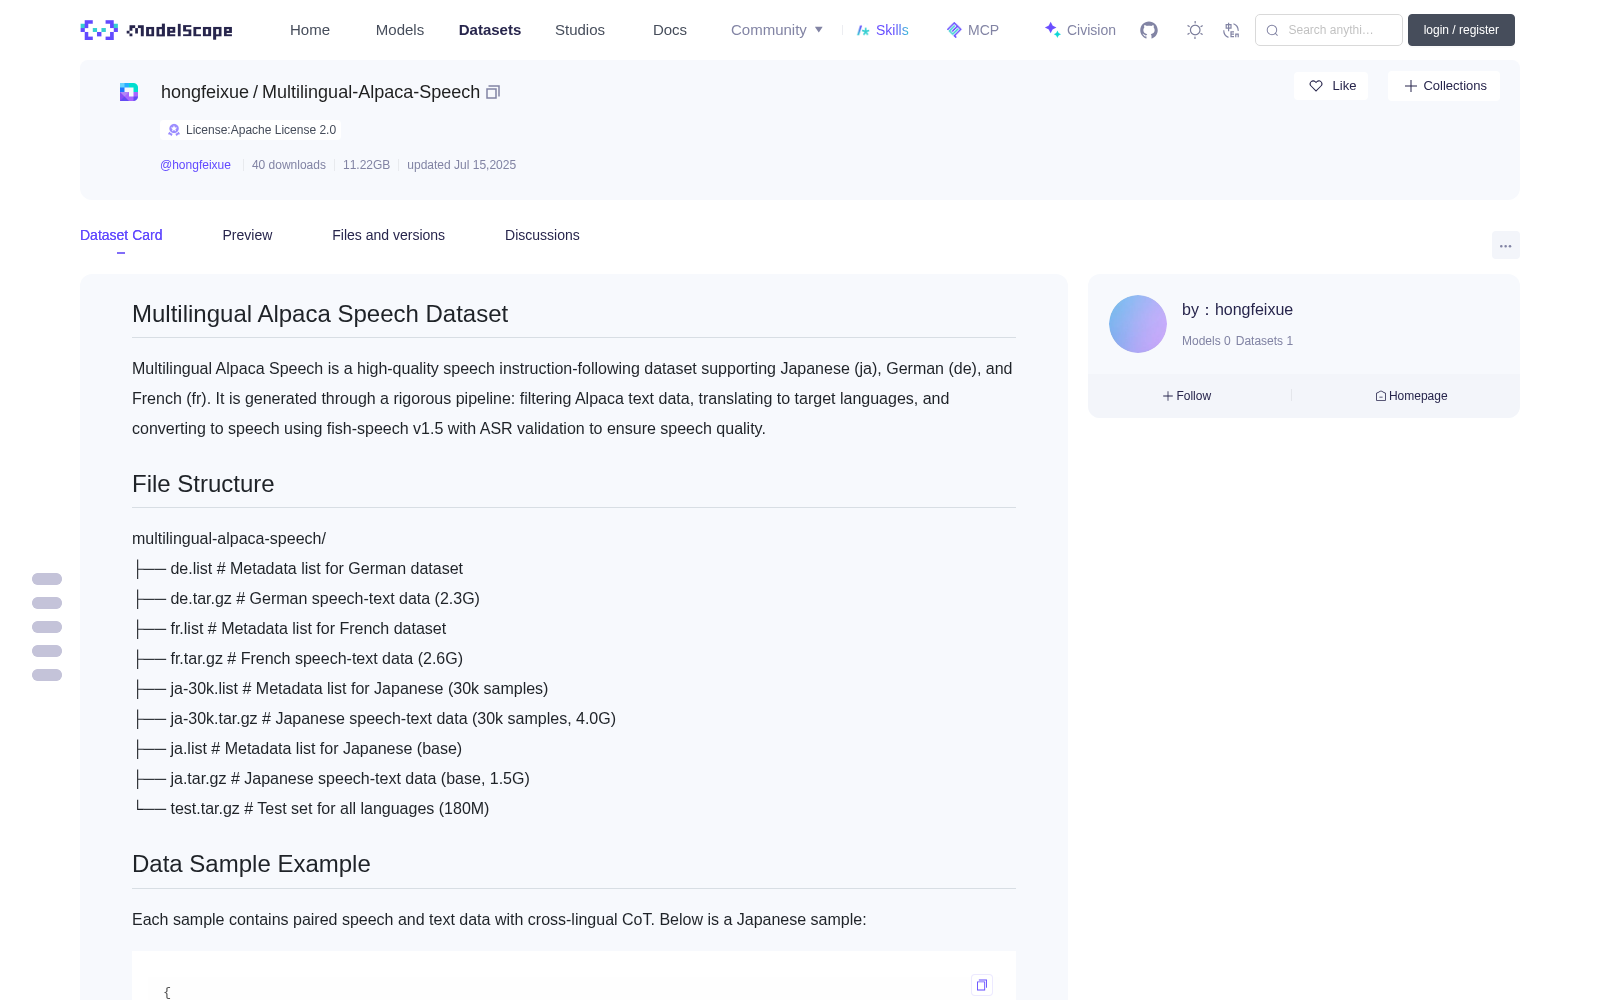Click the 'Datasets 1' count text
Viewport: 1600px width, 1000px height.
pyautogui.click(x=1264, y=341)
